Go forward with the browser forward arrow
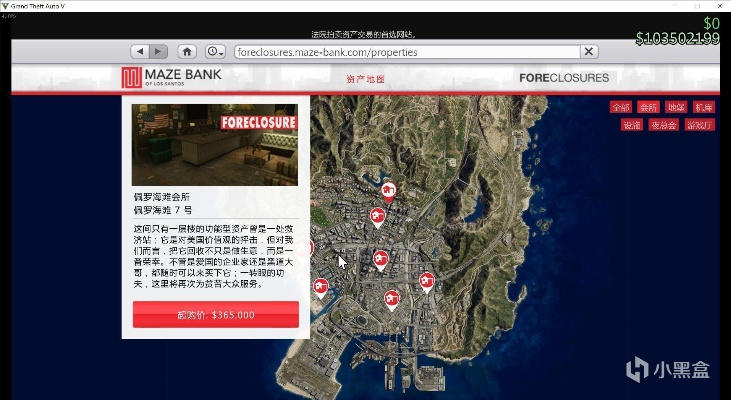731x400 pixels. [x=159, y=51]
